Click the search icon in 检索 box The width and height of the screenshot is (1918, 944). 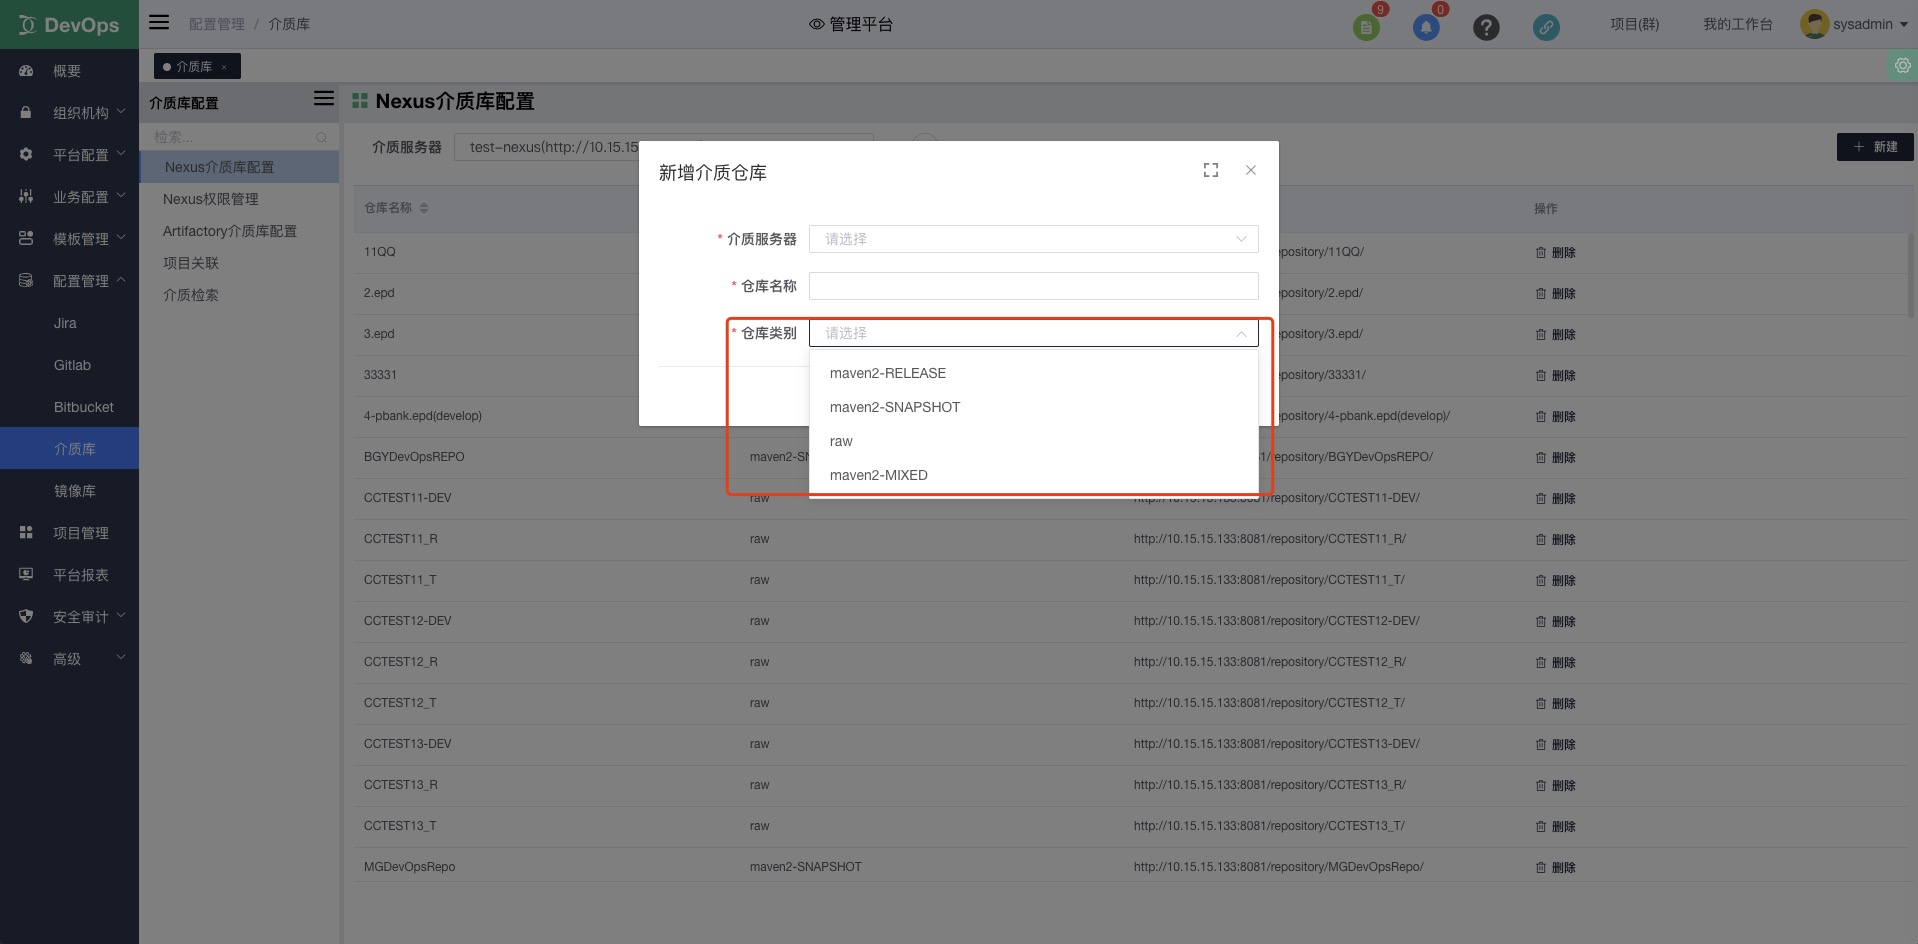(x=321, y=137)
